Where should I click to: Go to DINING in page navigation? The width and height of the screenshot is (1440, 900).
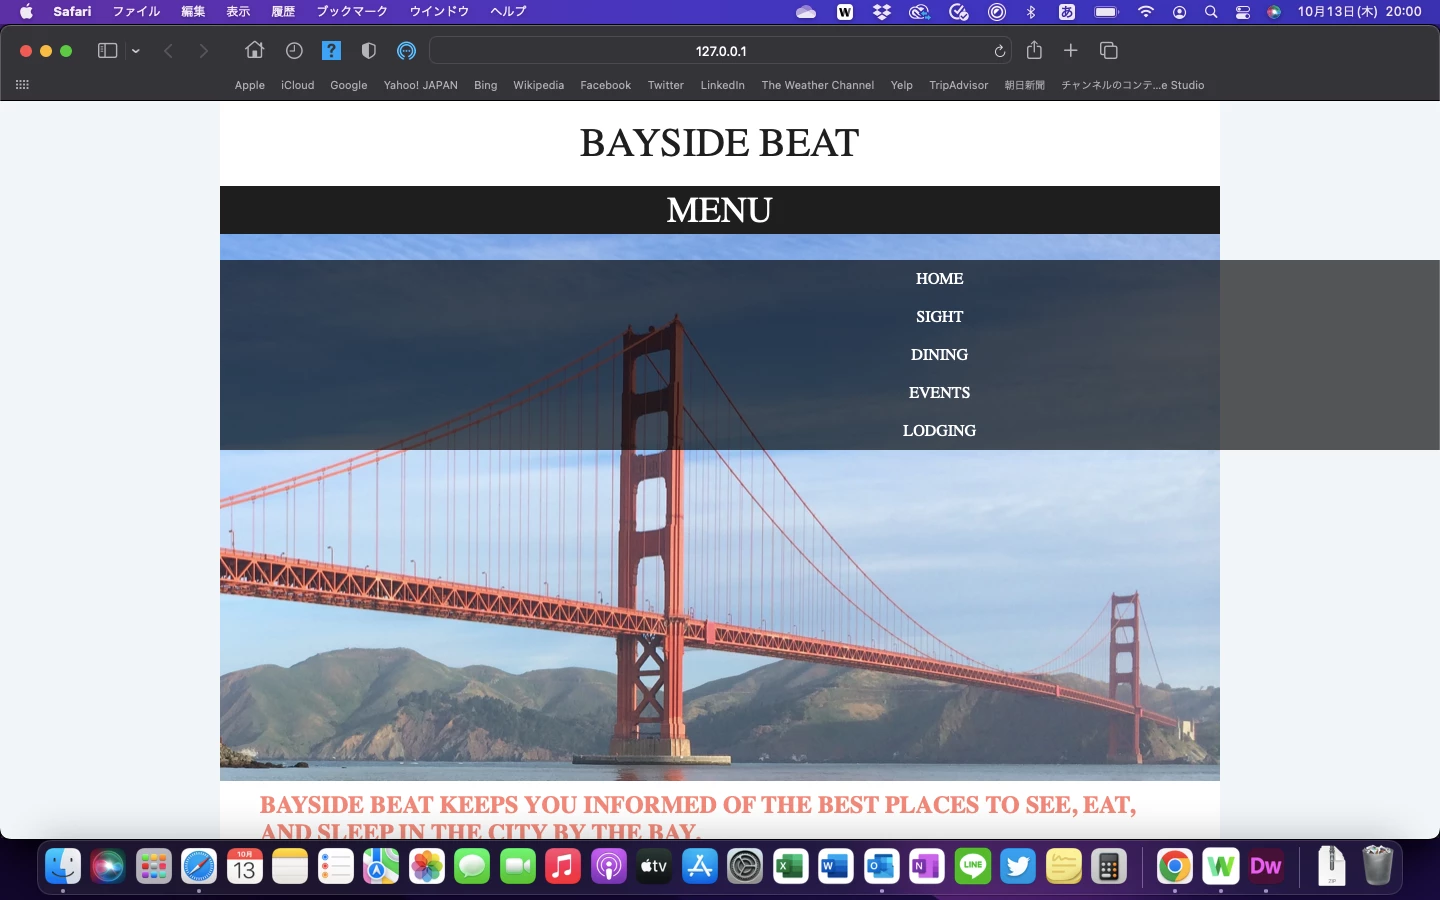tap(940, 355)
